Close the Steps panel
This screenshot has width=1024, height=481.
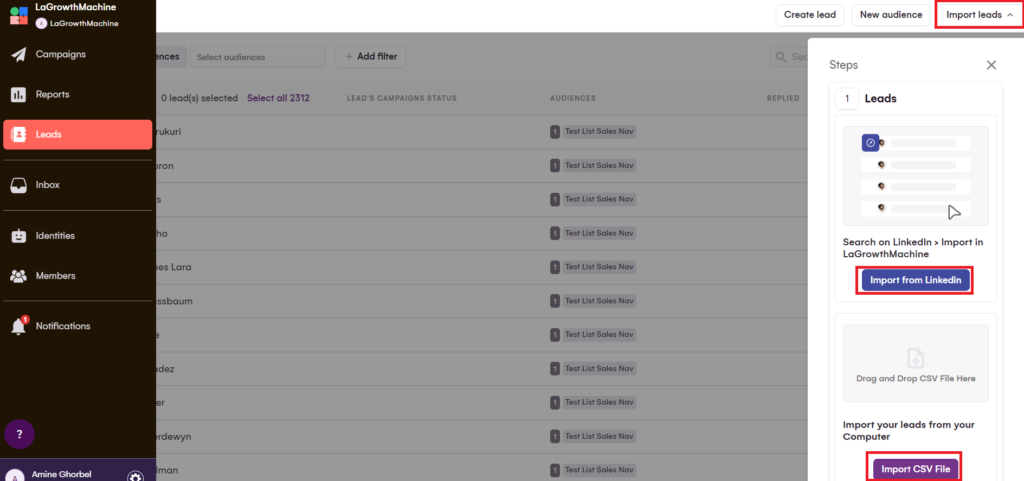991,65
